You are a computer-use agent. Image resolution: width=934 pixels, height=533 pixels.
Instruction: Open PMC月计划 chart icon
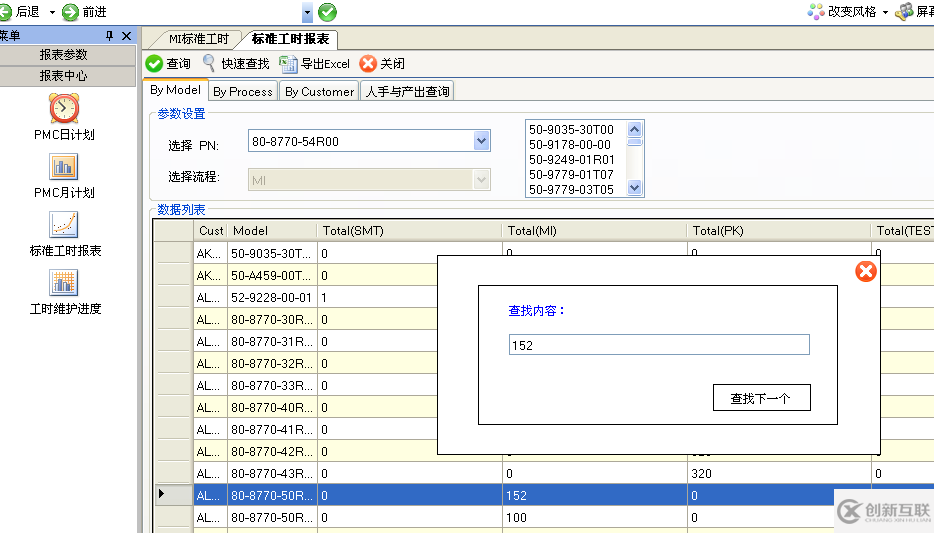(x=64, y=167)
